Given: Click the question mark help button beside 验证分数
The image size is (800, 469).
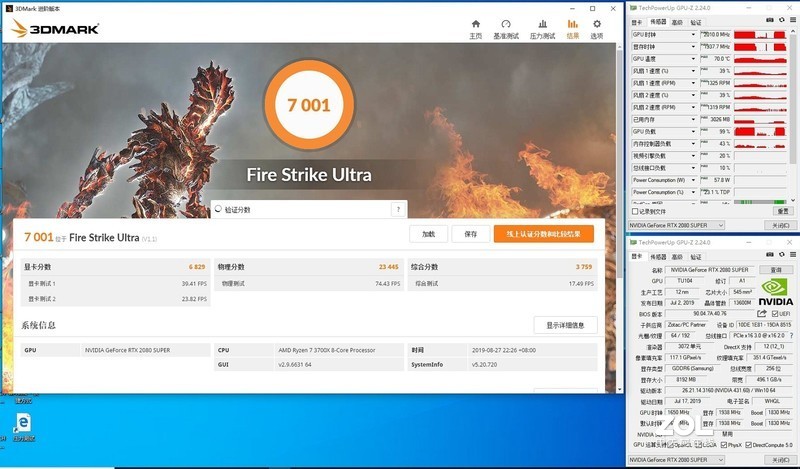Looking at the screenshot, I should 398,209.
